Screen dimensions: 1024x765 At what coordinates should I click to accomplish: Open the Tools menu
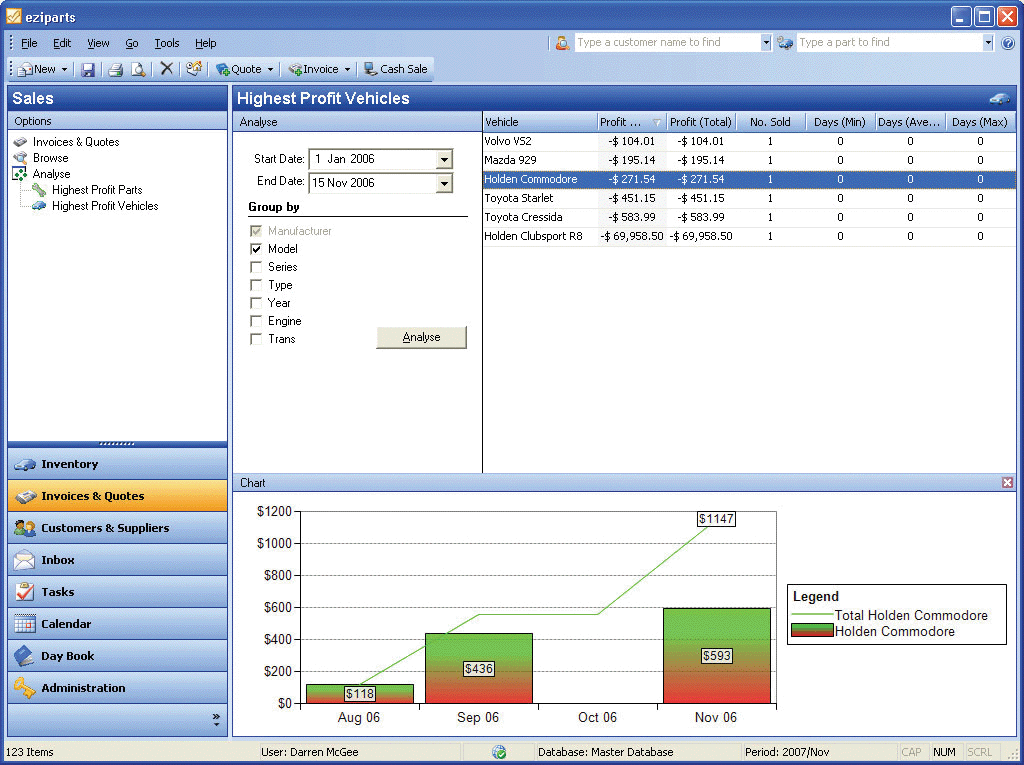tap(167, 43)
